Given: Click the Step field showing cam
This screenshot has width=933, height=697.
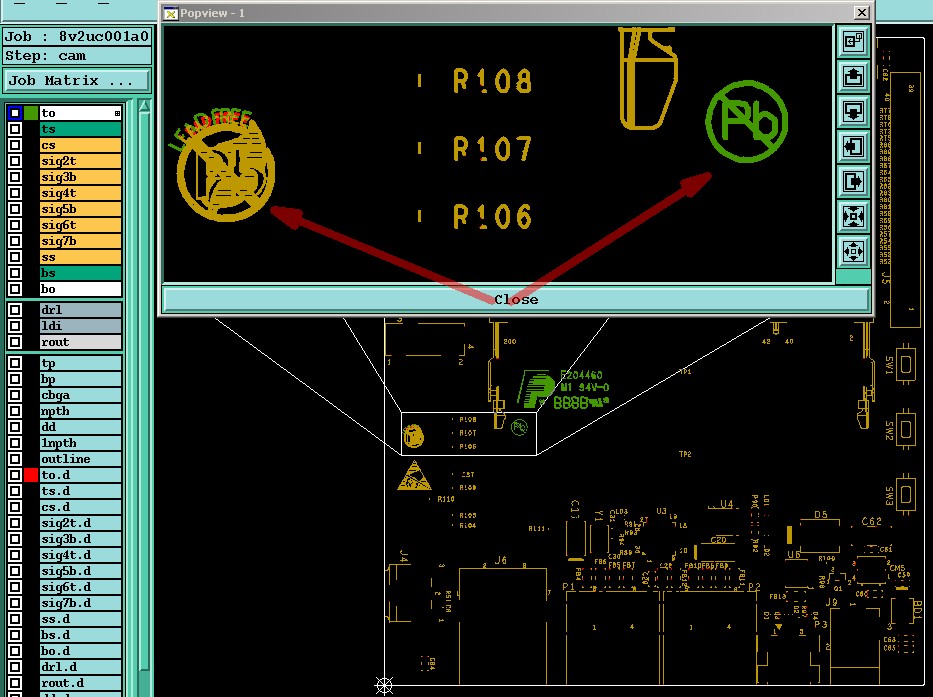Looking at the screenshot, I should pos(77,56).
